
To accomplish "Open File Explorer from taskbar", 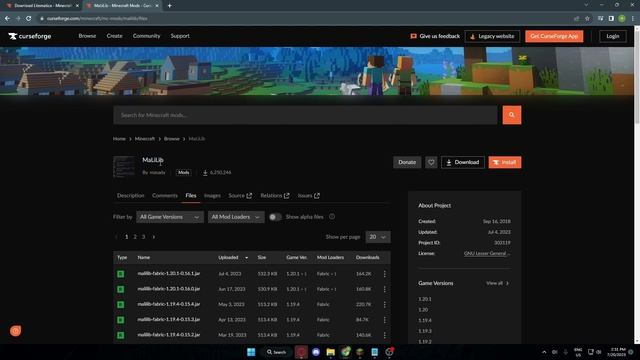I will (x=331, y=352).
